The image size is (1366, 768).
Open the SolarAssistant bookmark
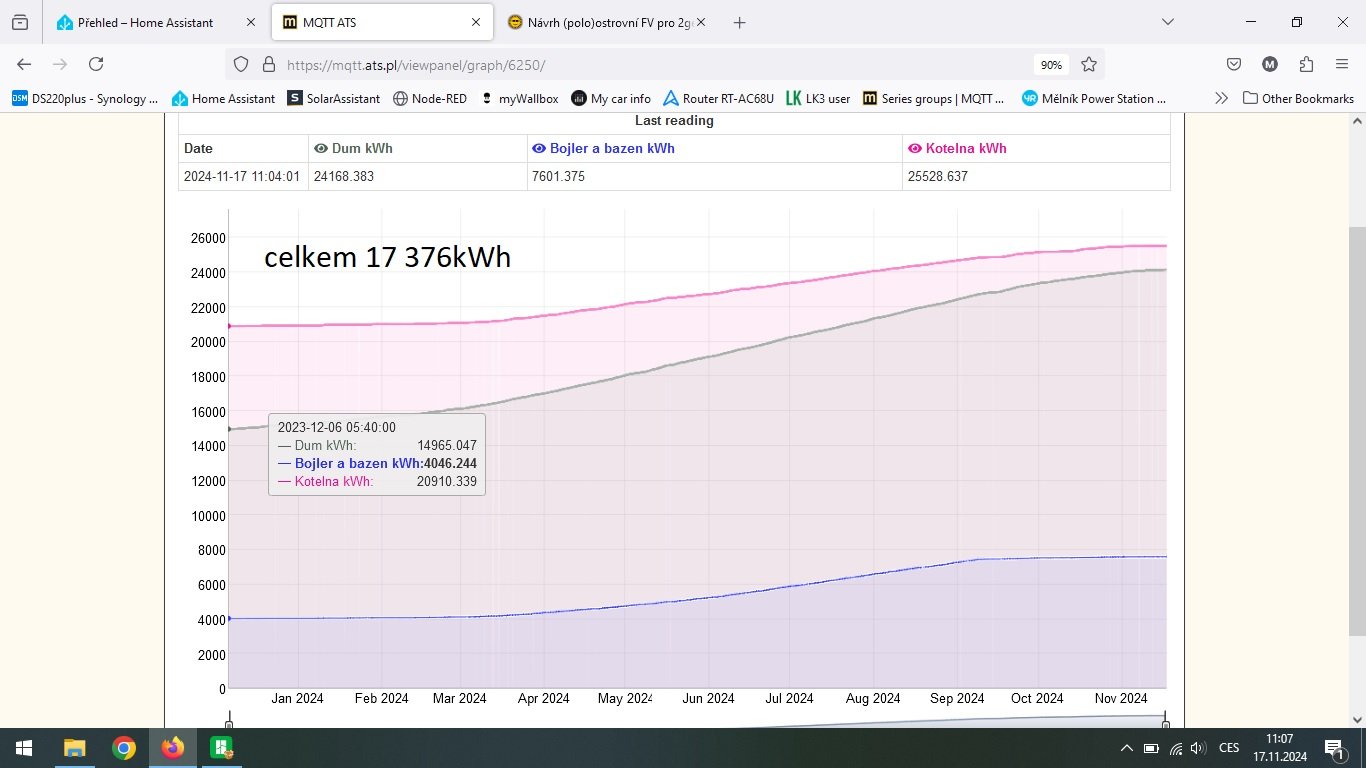click(334, 98)
